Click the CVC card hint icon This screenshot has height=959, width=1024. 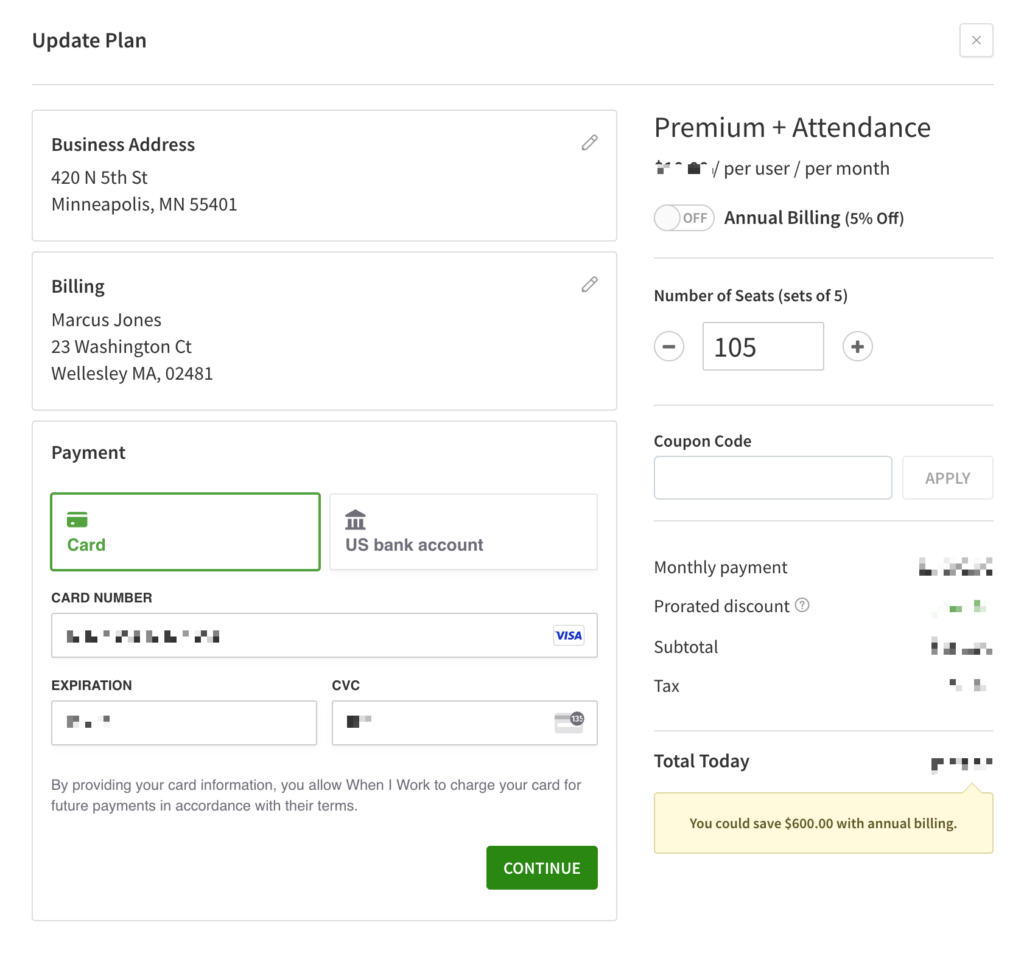pos(569,722)
